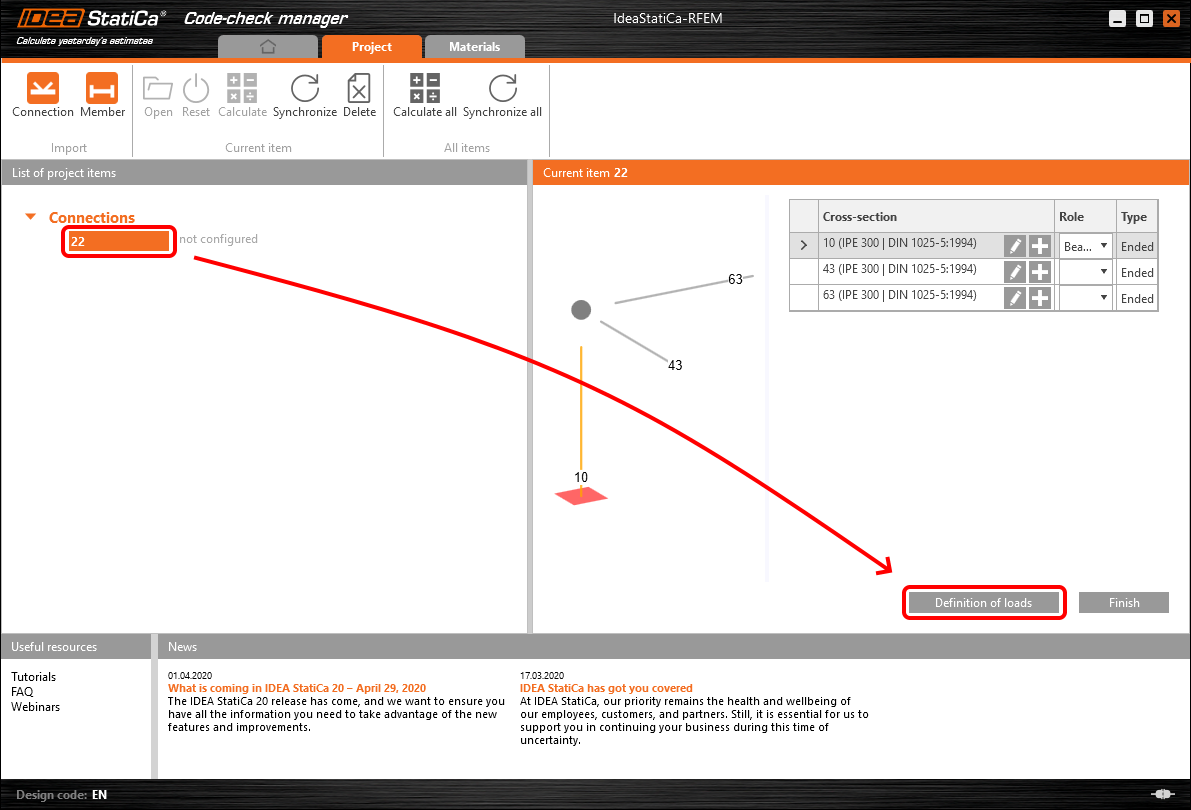Run Synchronize all items
1191x810 pixels.
(502, 95)
